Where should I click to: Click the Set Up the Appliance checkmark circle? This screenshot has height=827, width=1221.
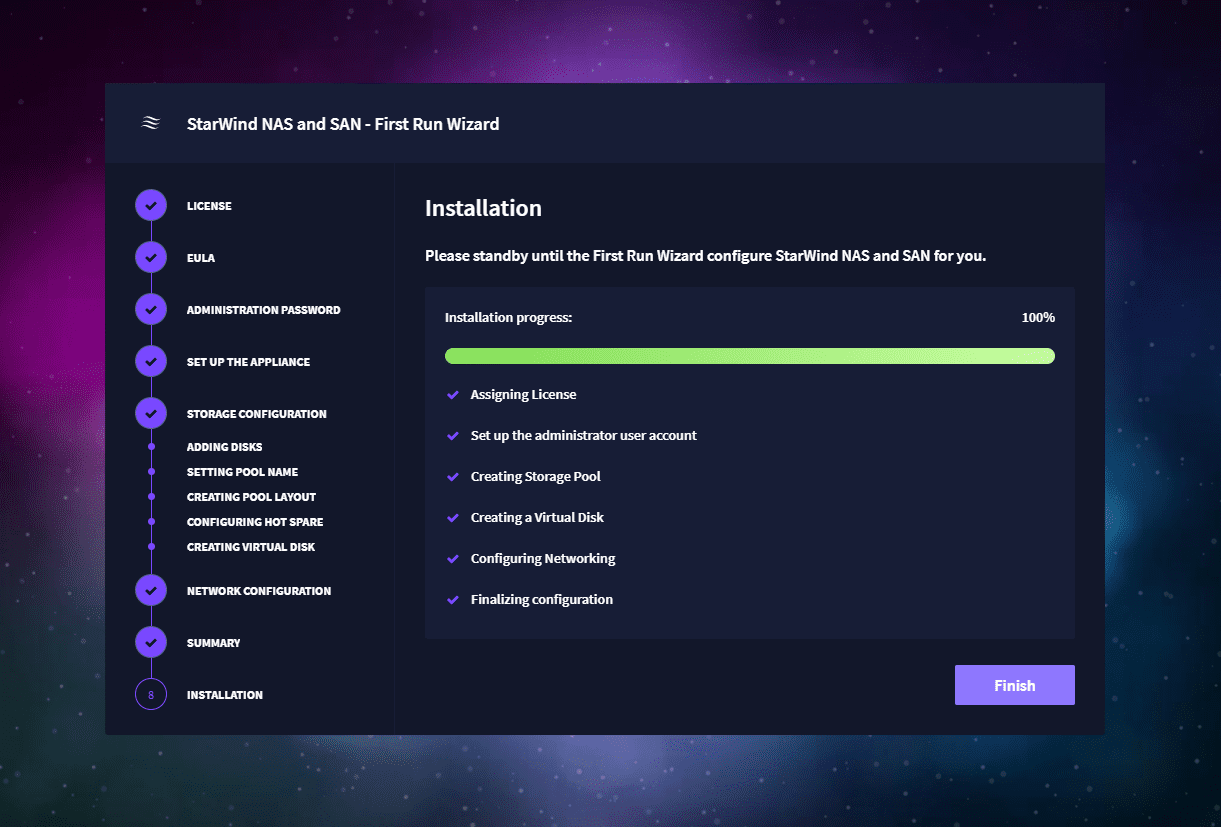pos(151,362)
